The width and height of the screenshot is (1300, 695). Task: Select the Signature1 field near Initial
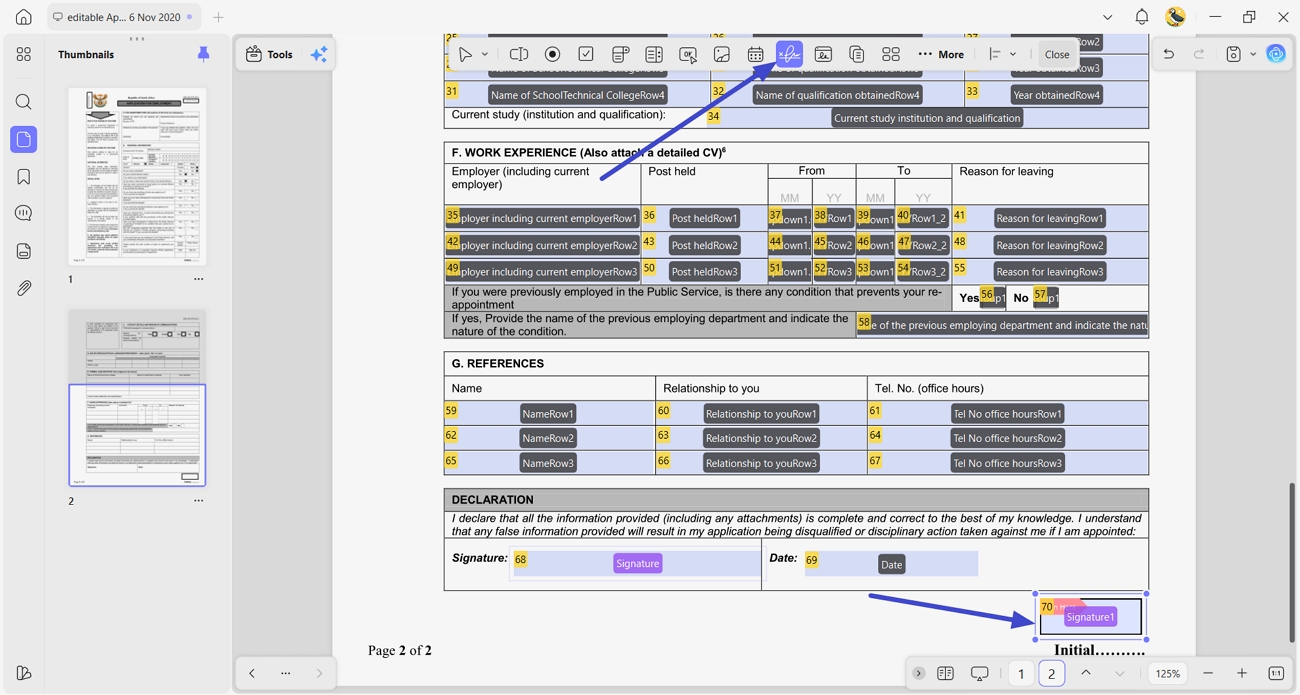pyautogui.click(x=1090, y=617)
